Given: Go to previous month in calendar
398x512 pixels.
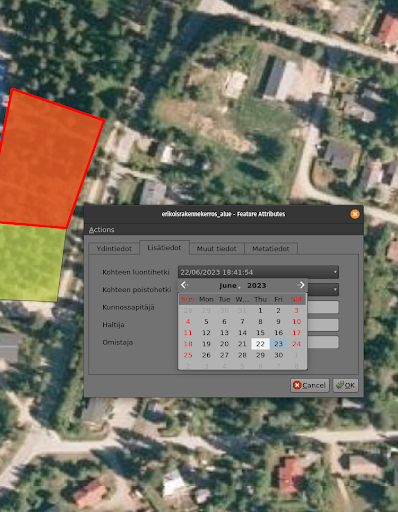Looking at the screenshot, I should tap(185, 285).
